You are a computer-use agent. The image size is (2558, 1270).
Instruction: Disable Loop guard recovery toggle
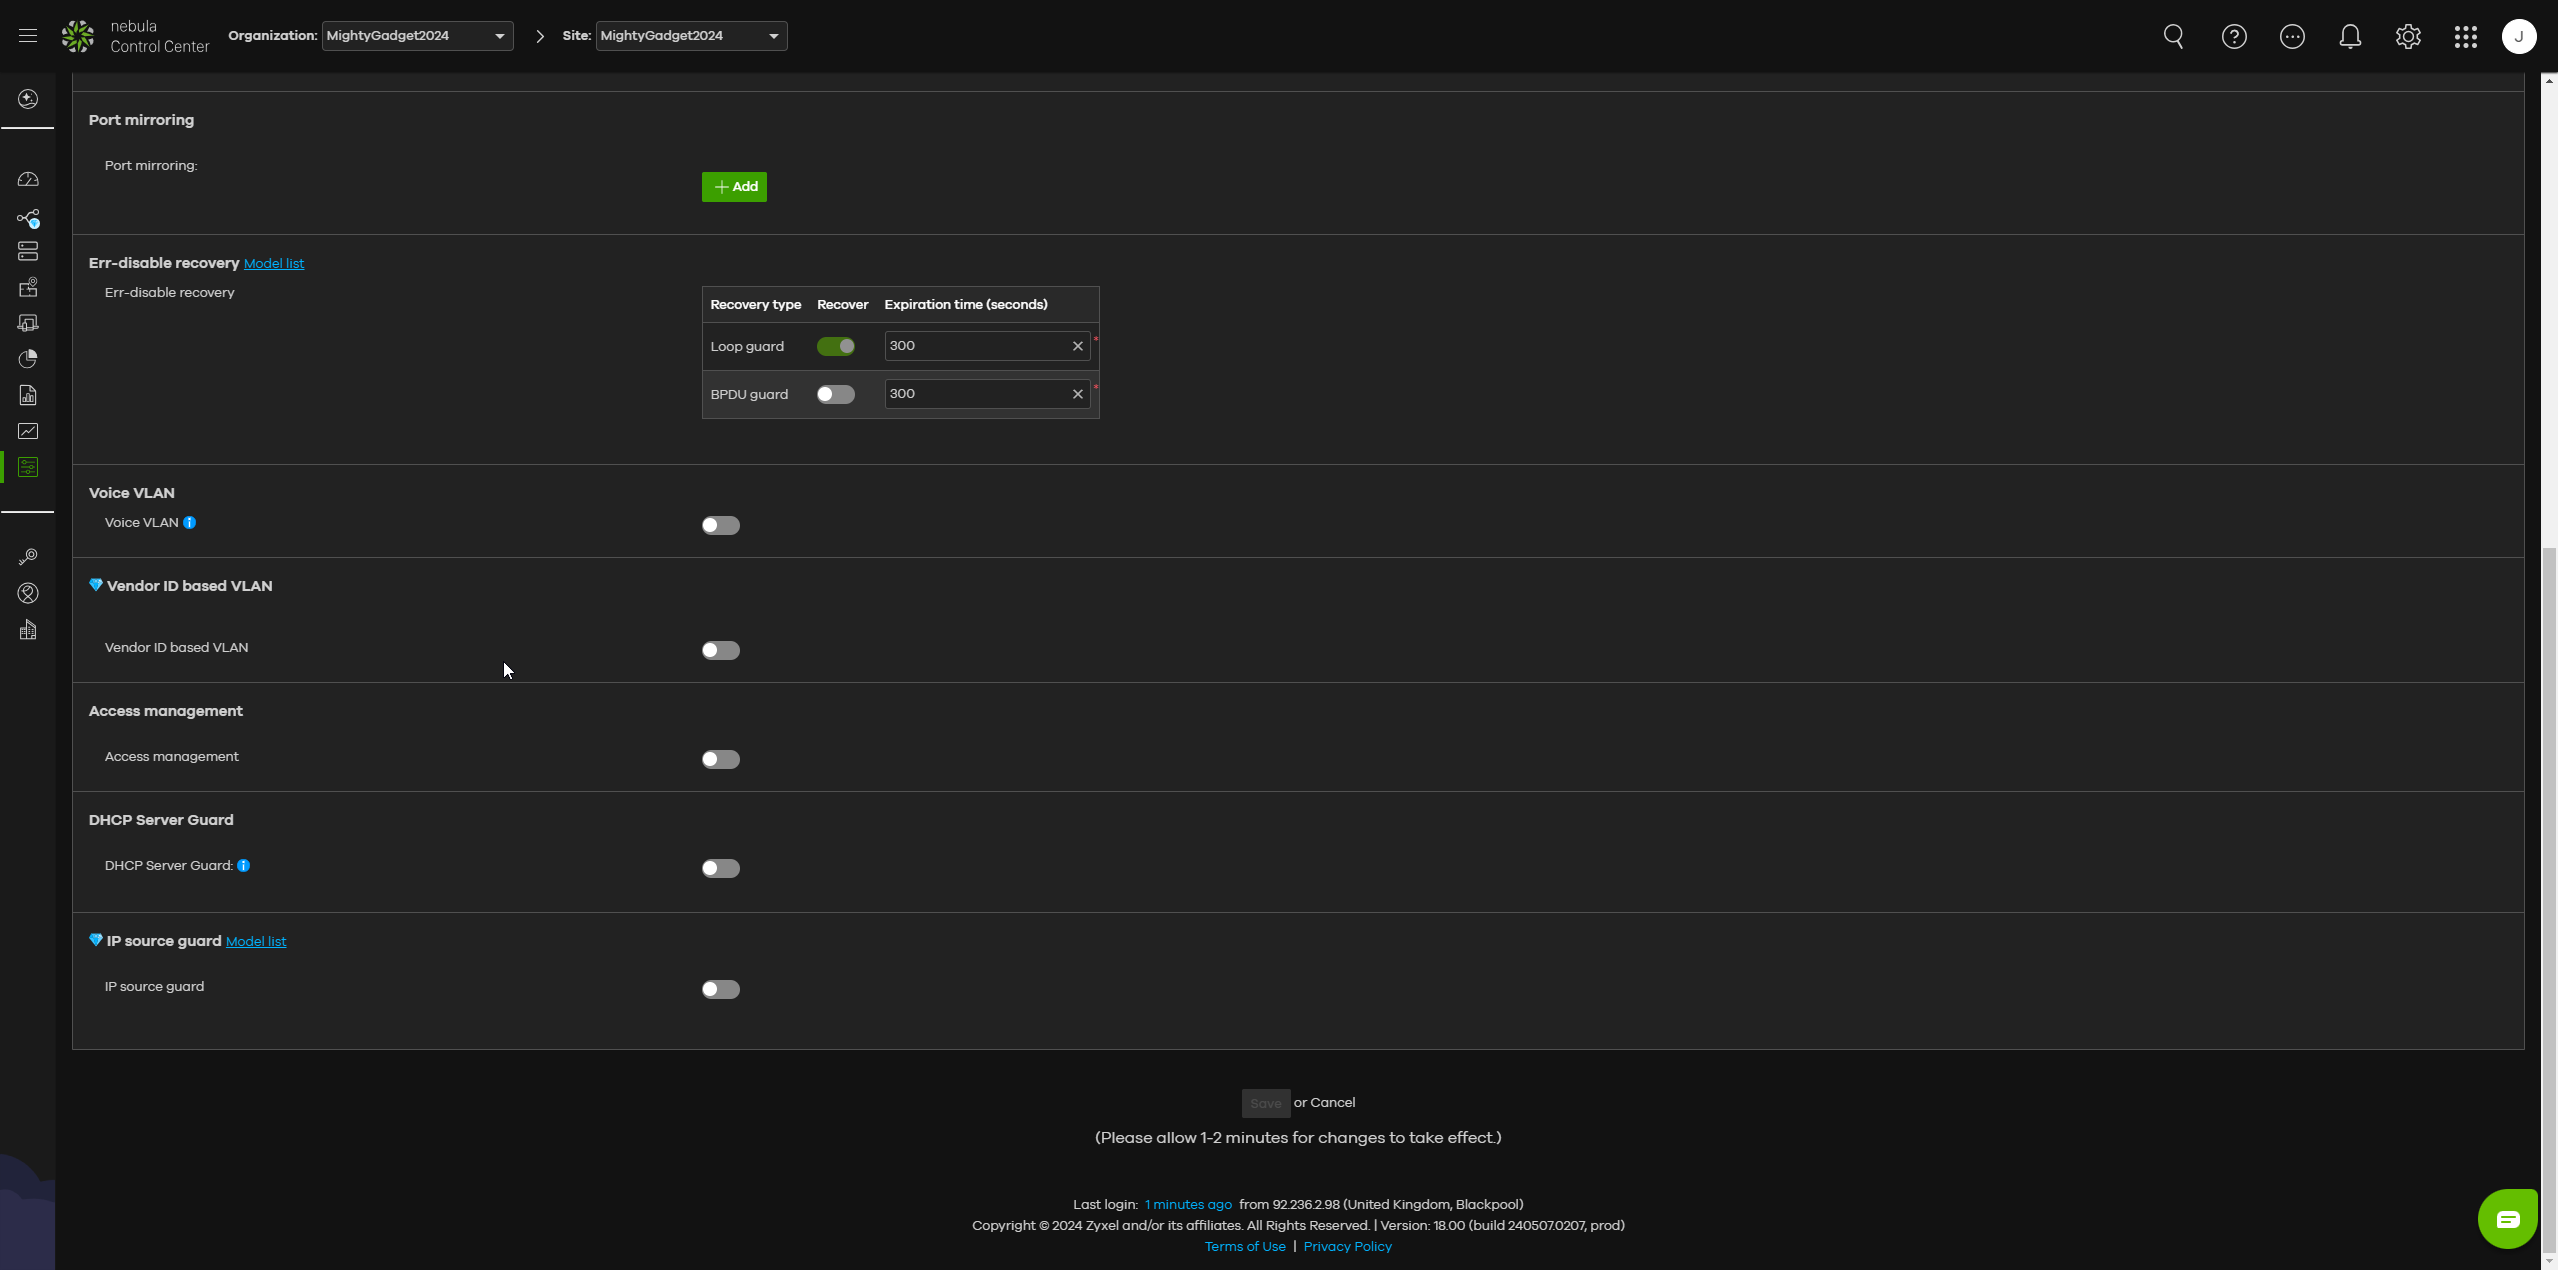(x=835, y=347)
